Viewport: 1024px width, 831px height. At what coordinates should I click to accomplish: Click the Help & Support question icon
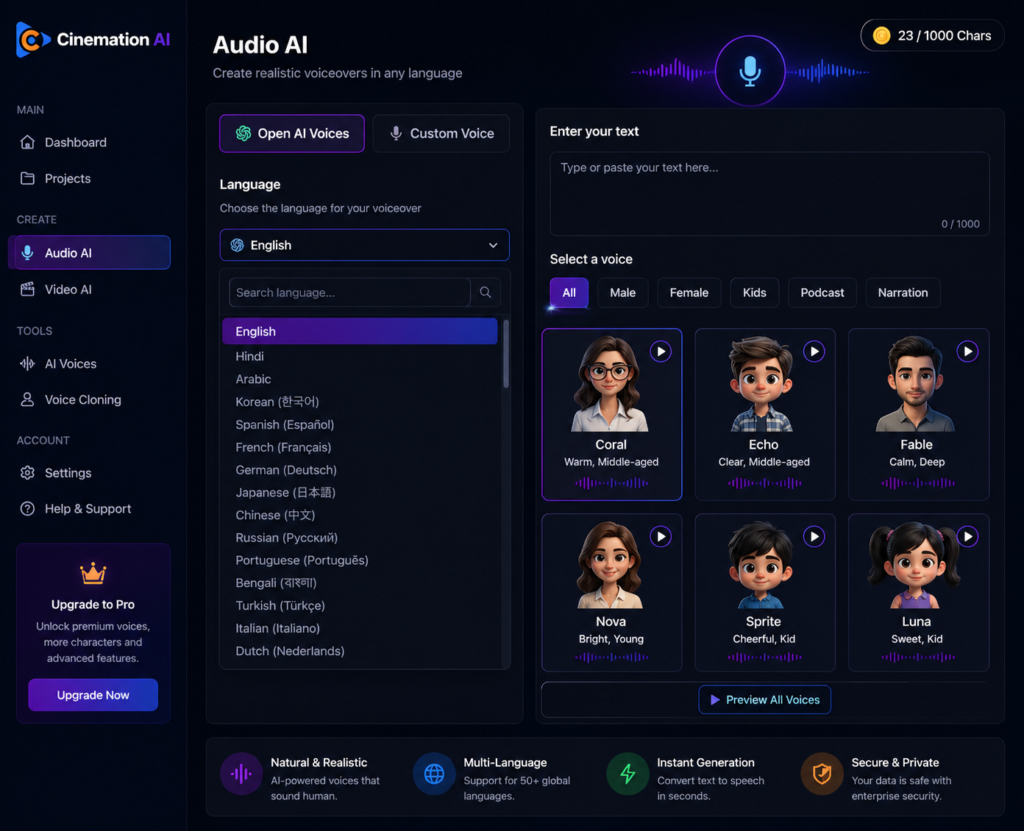click(27, 508)
